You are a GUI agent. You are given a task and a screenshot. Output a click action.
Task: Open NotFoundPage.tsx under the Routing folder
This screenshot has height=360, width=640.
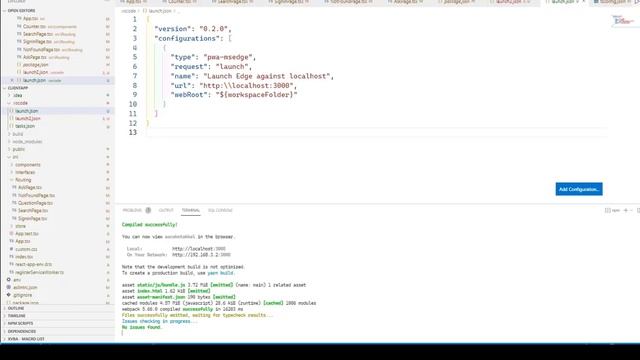[36, 195]
